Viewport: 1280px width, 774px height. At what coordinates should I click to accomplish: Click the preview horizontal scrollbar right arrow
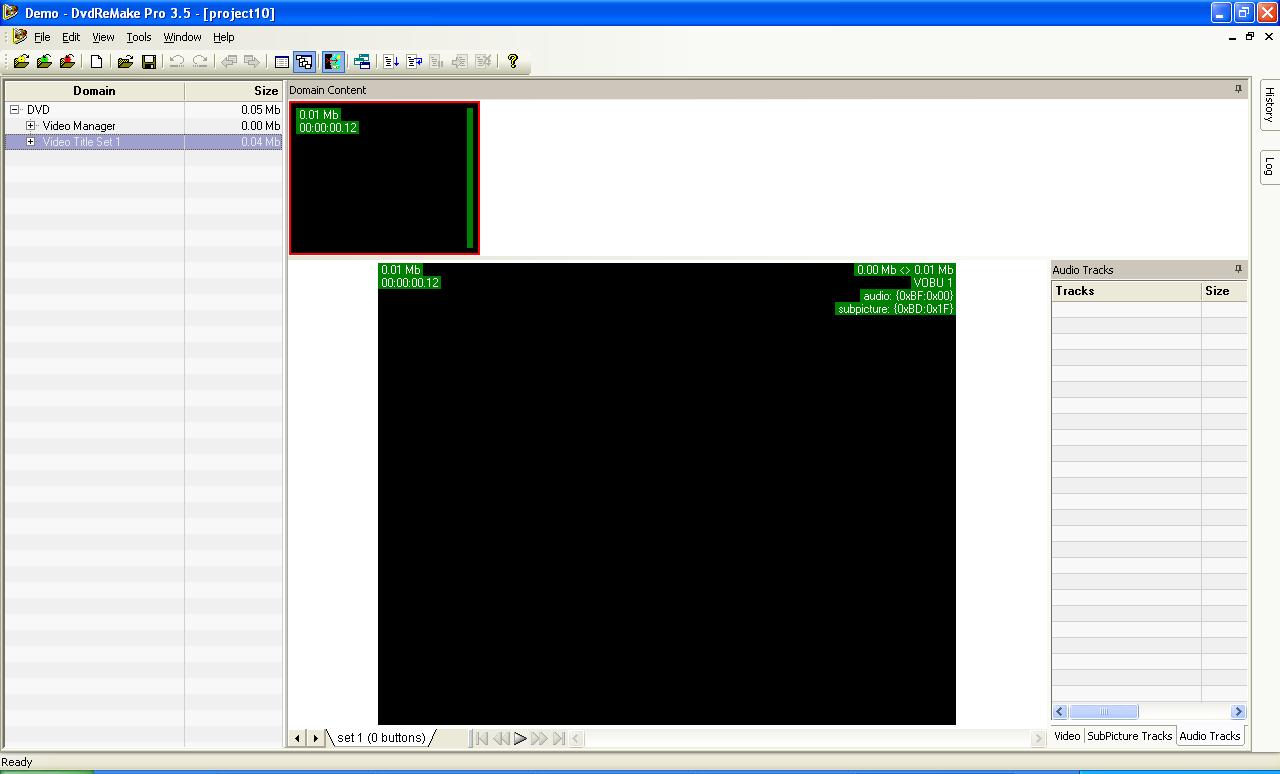click(1038, 739)
